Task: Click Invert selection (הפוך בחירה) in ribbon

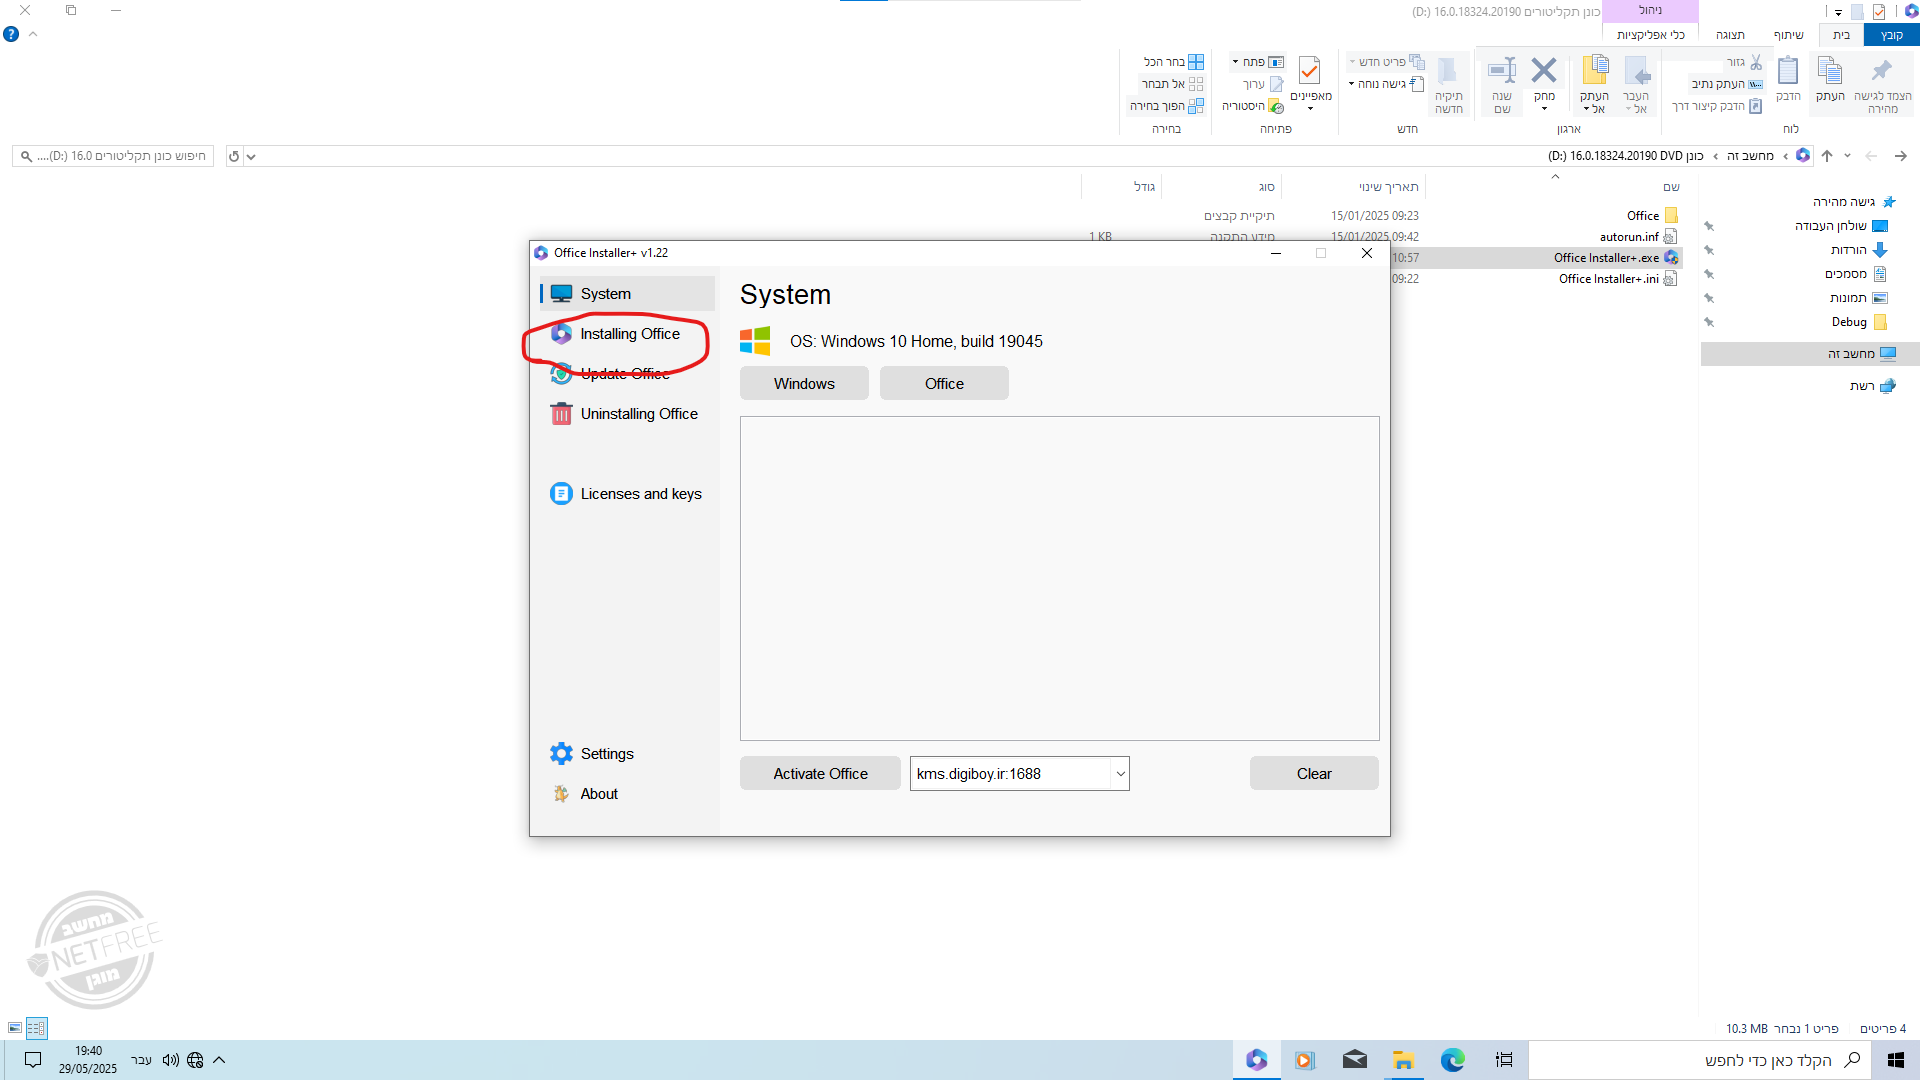Action: 1166,106
